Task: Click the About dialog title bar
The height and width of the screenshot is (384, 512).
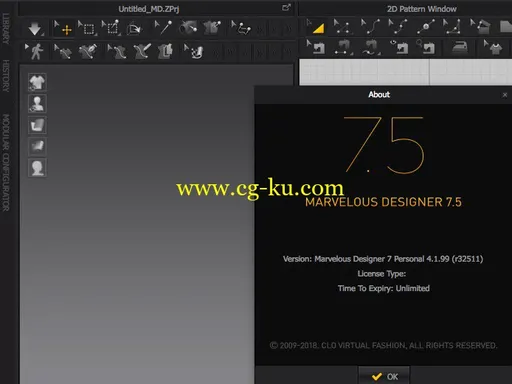Action: (x=383, y=95)
